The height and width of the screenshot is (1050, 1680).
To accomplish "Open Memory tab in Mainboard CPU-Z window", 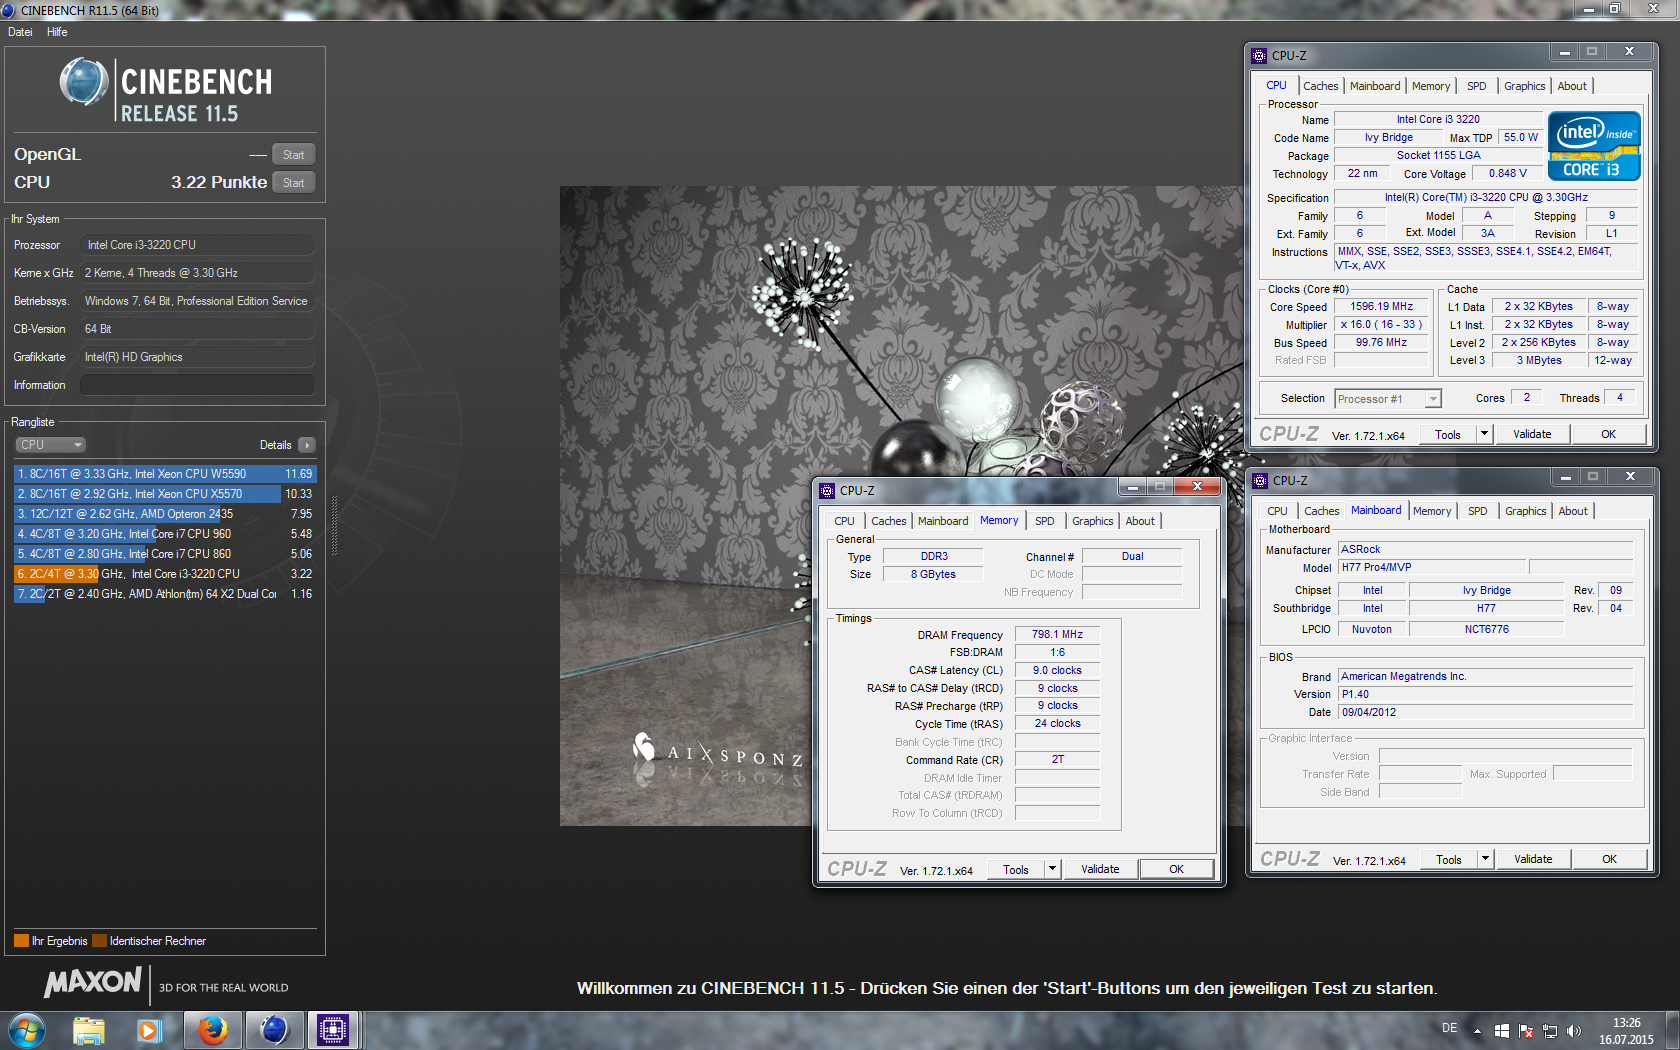I will (x=1432, y=511).
